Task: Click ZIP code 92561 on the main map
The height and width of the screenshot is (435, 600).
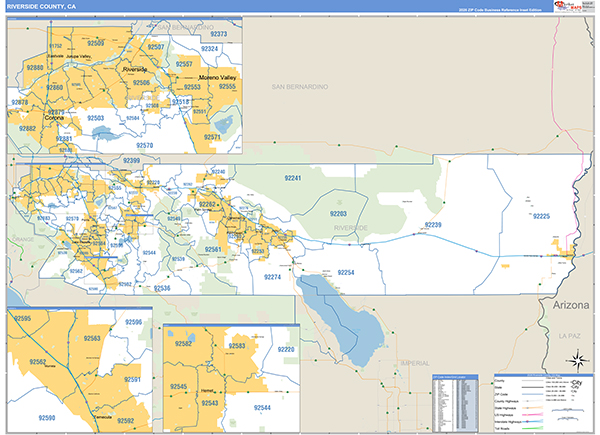Action: [213, 250]
